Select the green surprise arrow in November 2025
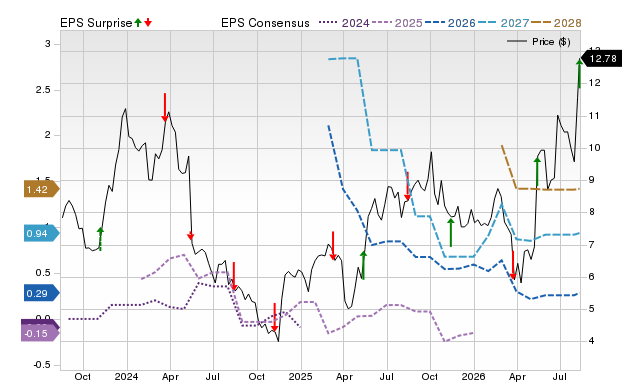Image resolution: width=640 pixels, height=382 pixels. (x=451, y=233)
